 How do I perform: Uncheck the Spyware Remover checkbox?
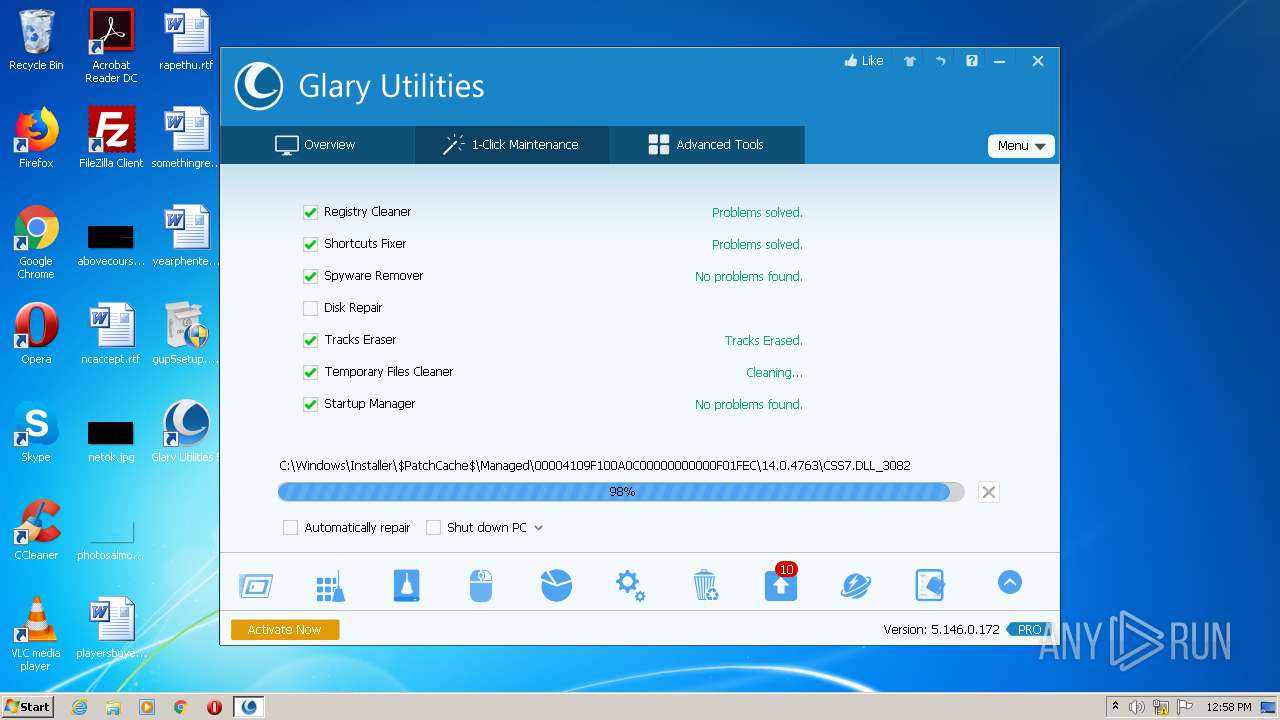point(310,276)
